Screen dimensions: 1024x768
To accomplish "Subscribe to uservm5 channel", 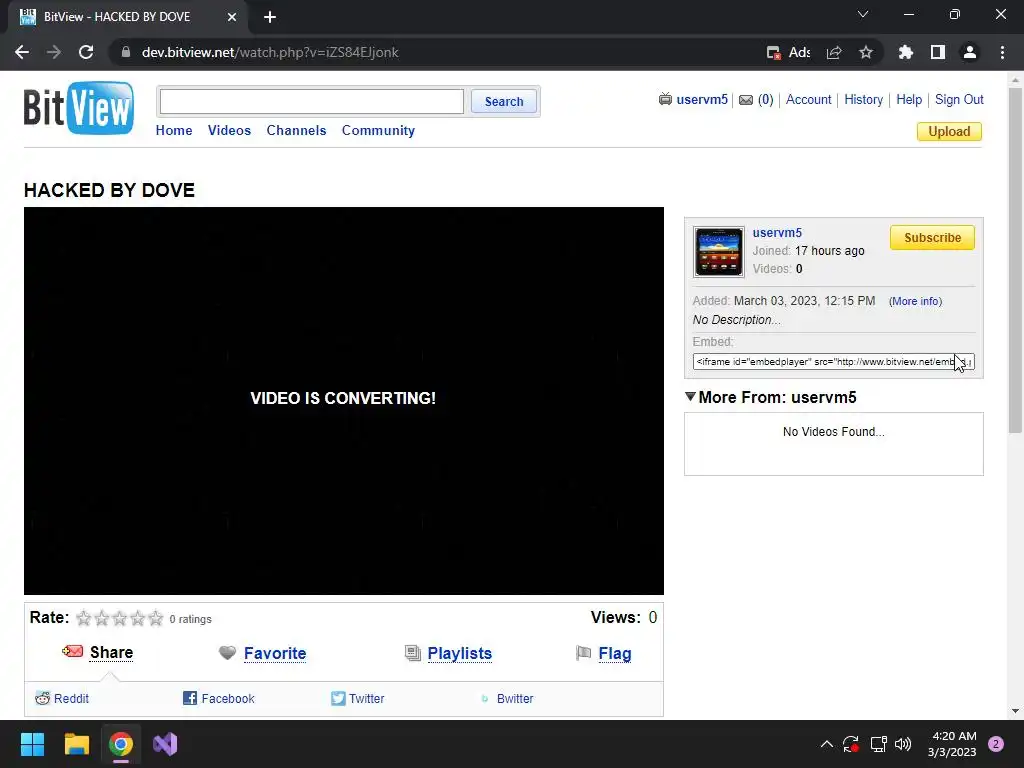I will coord(932,238).
